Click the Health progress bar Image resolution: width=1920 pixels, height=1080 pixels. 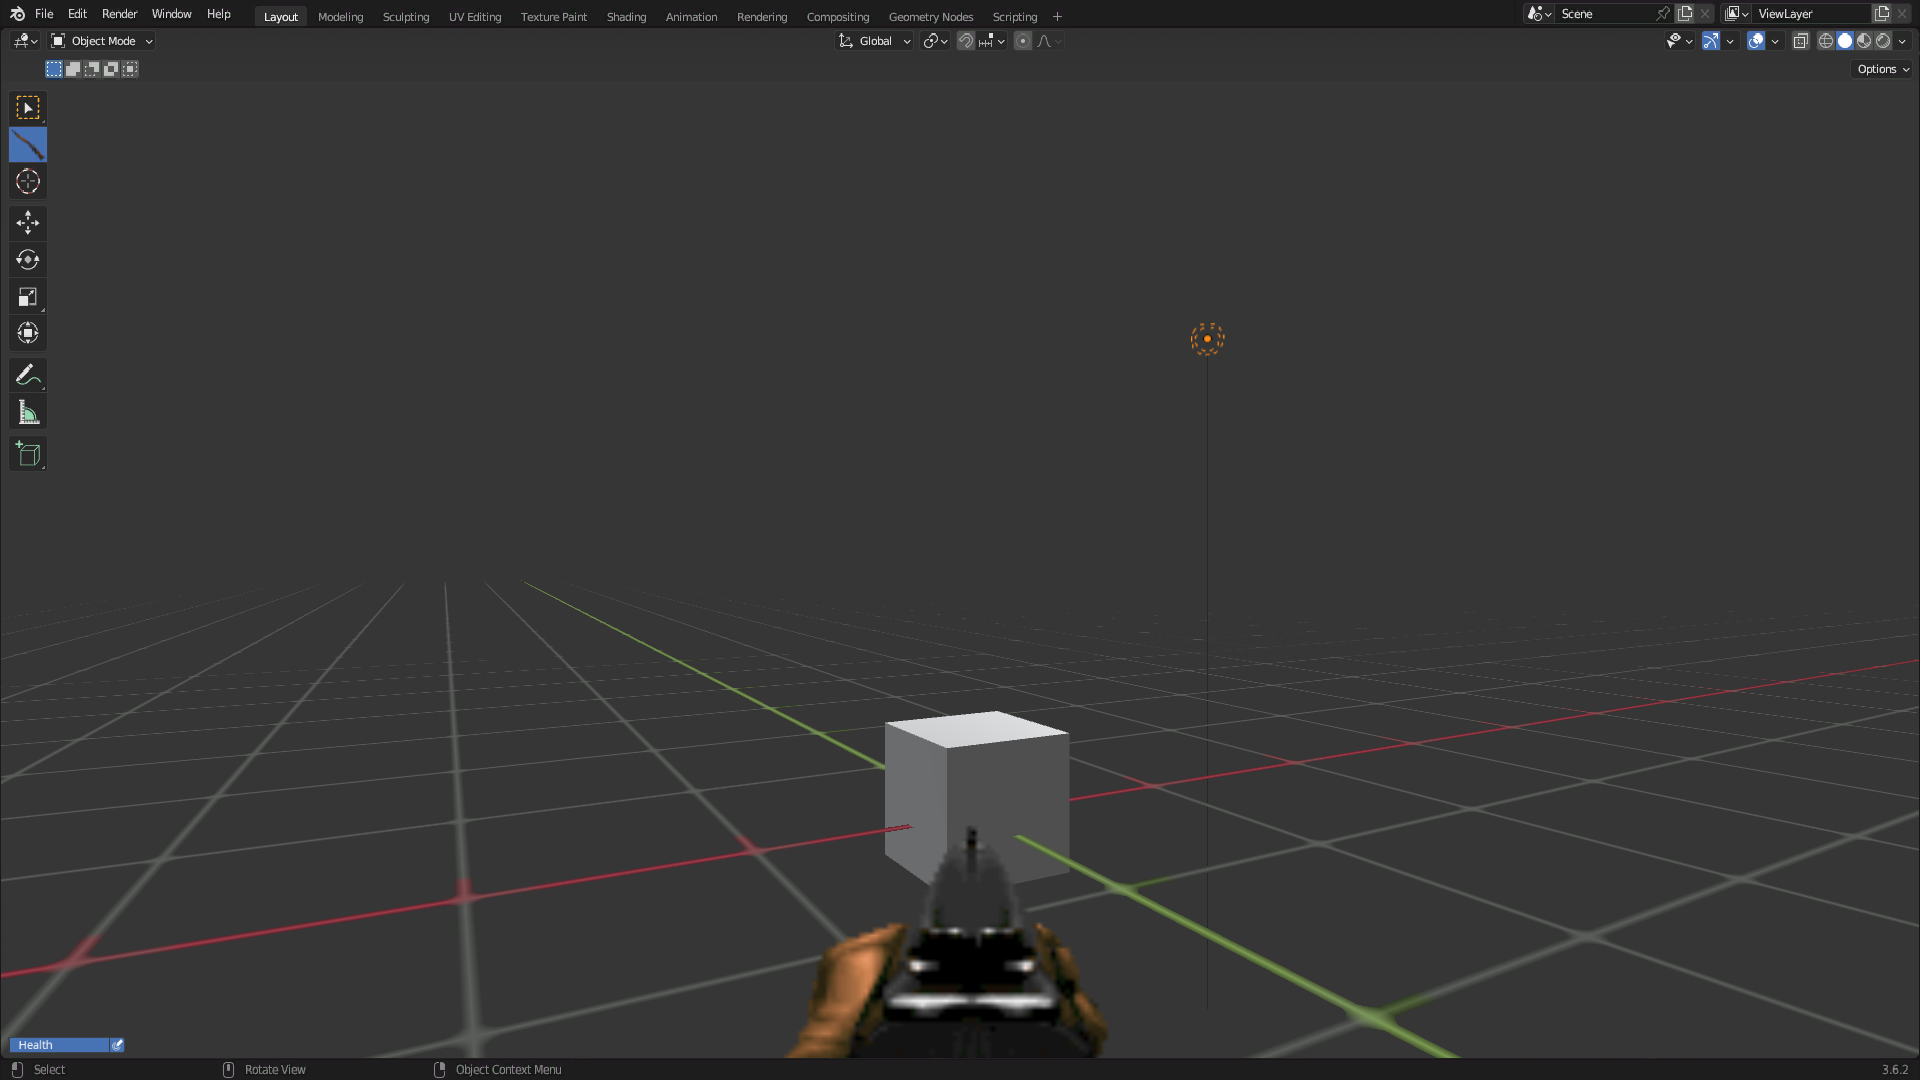pos(58,1045)
